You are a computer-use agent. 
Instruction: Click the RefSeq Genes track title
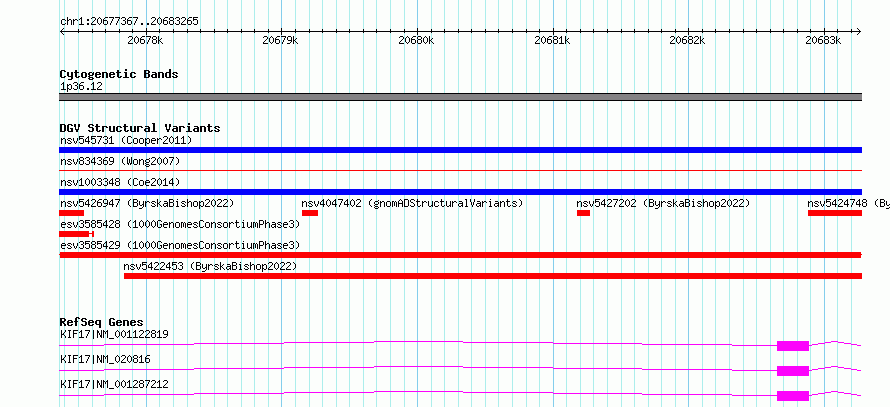click(102, 322)
